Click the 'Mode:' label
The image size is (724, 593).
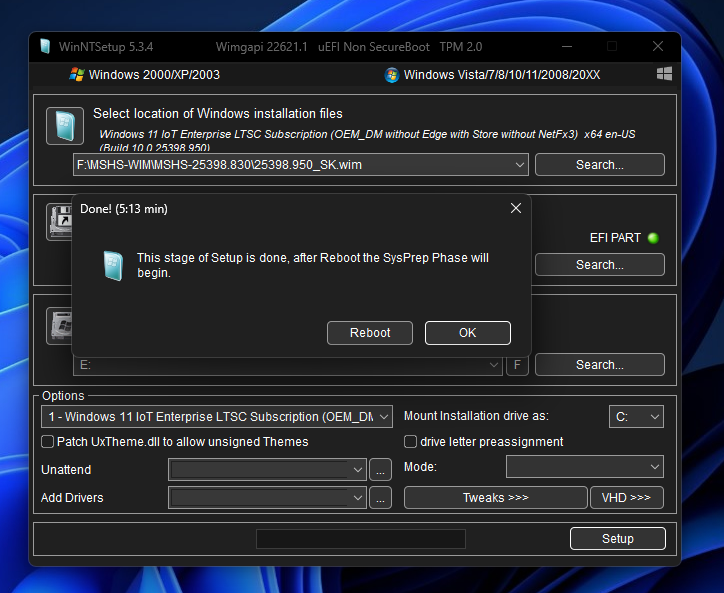click(420, 467)
